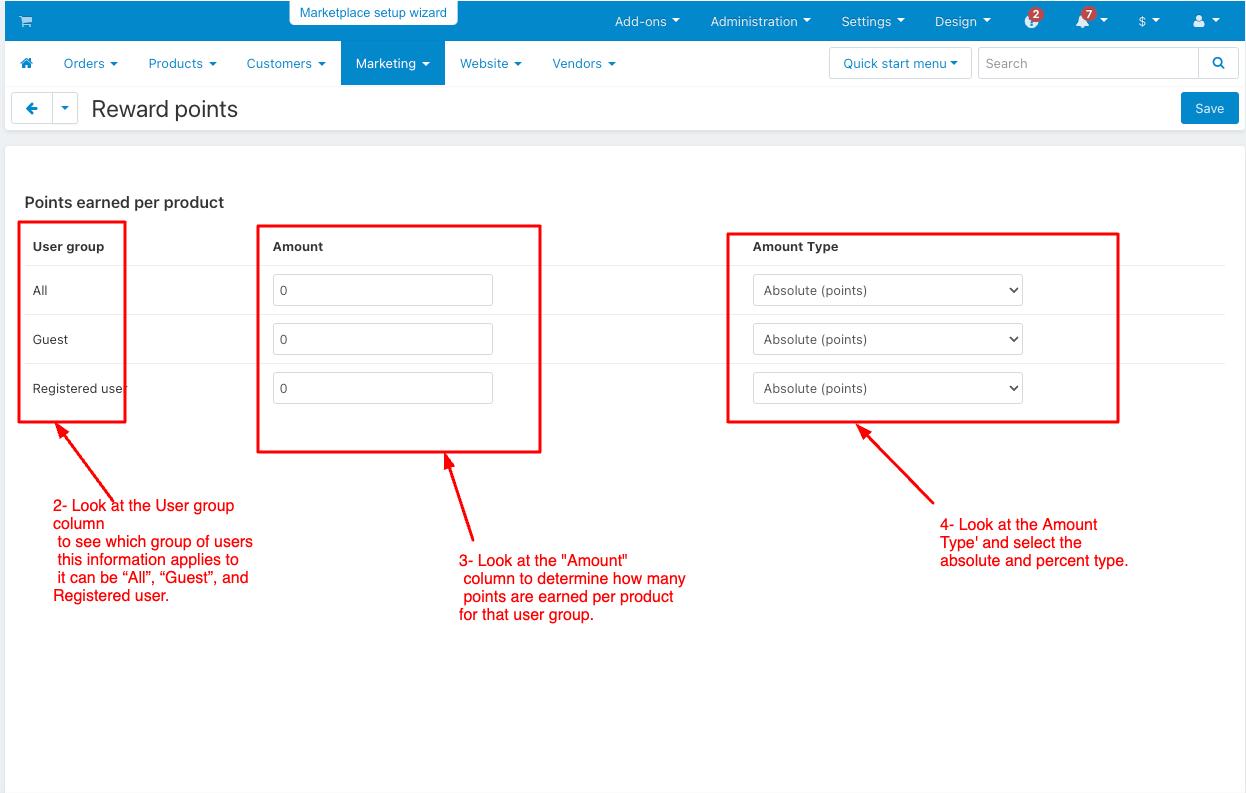
Task: Click the back arrow button
Action: tap(32, 109)
